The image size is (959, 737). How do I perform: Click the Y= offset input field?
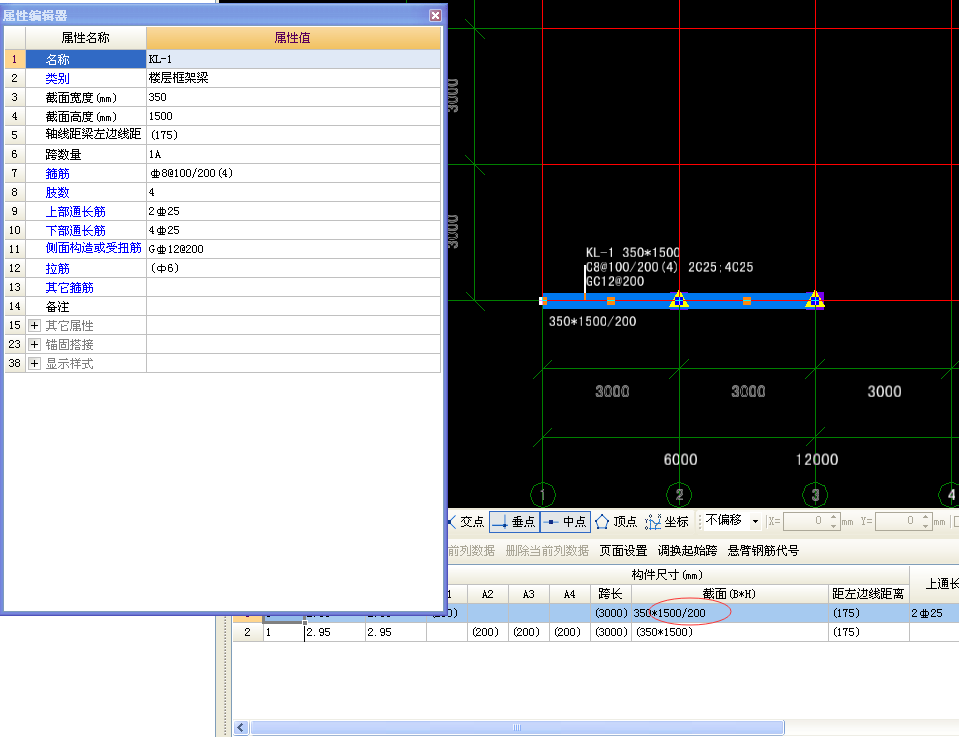(897, 521)
